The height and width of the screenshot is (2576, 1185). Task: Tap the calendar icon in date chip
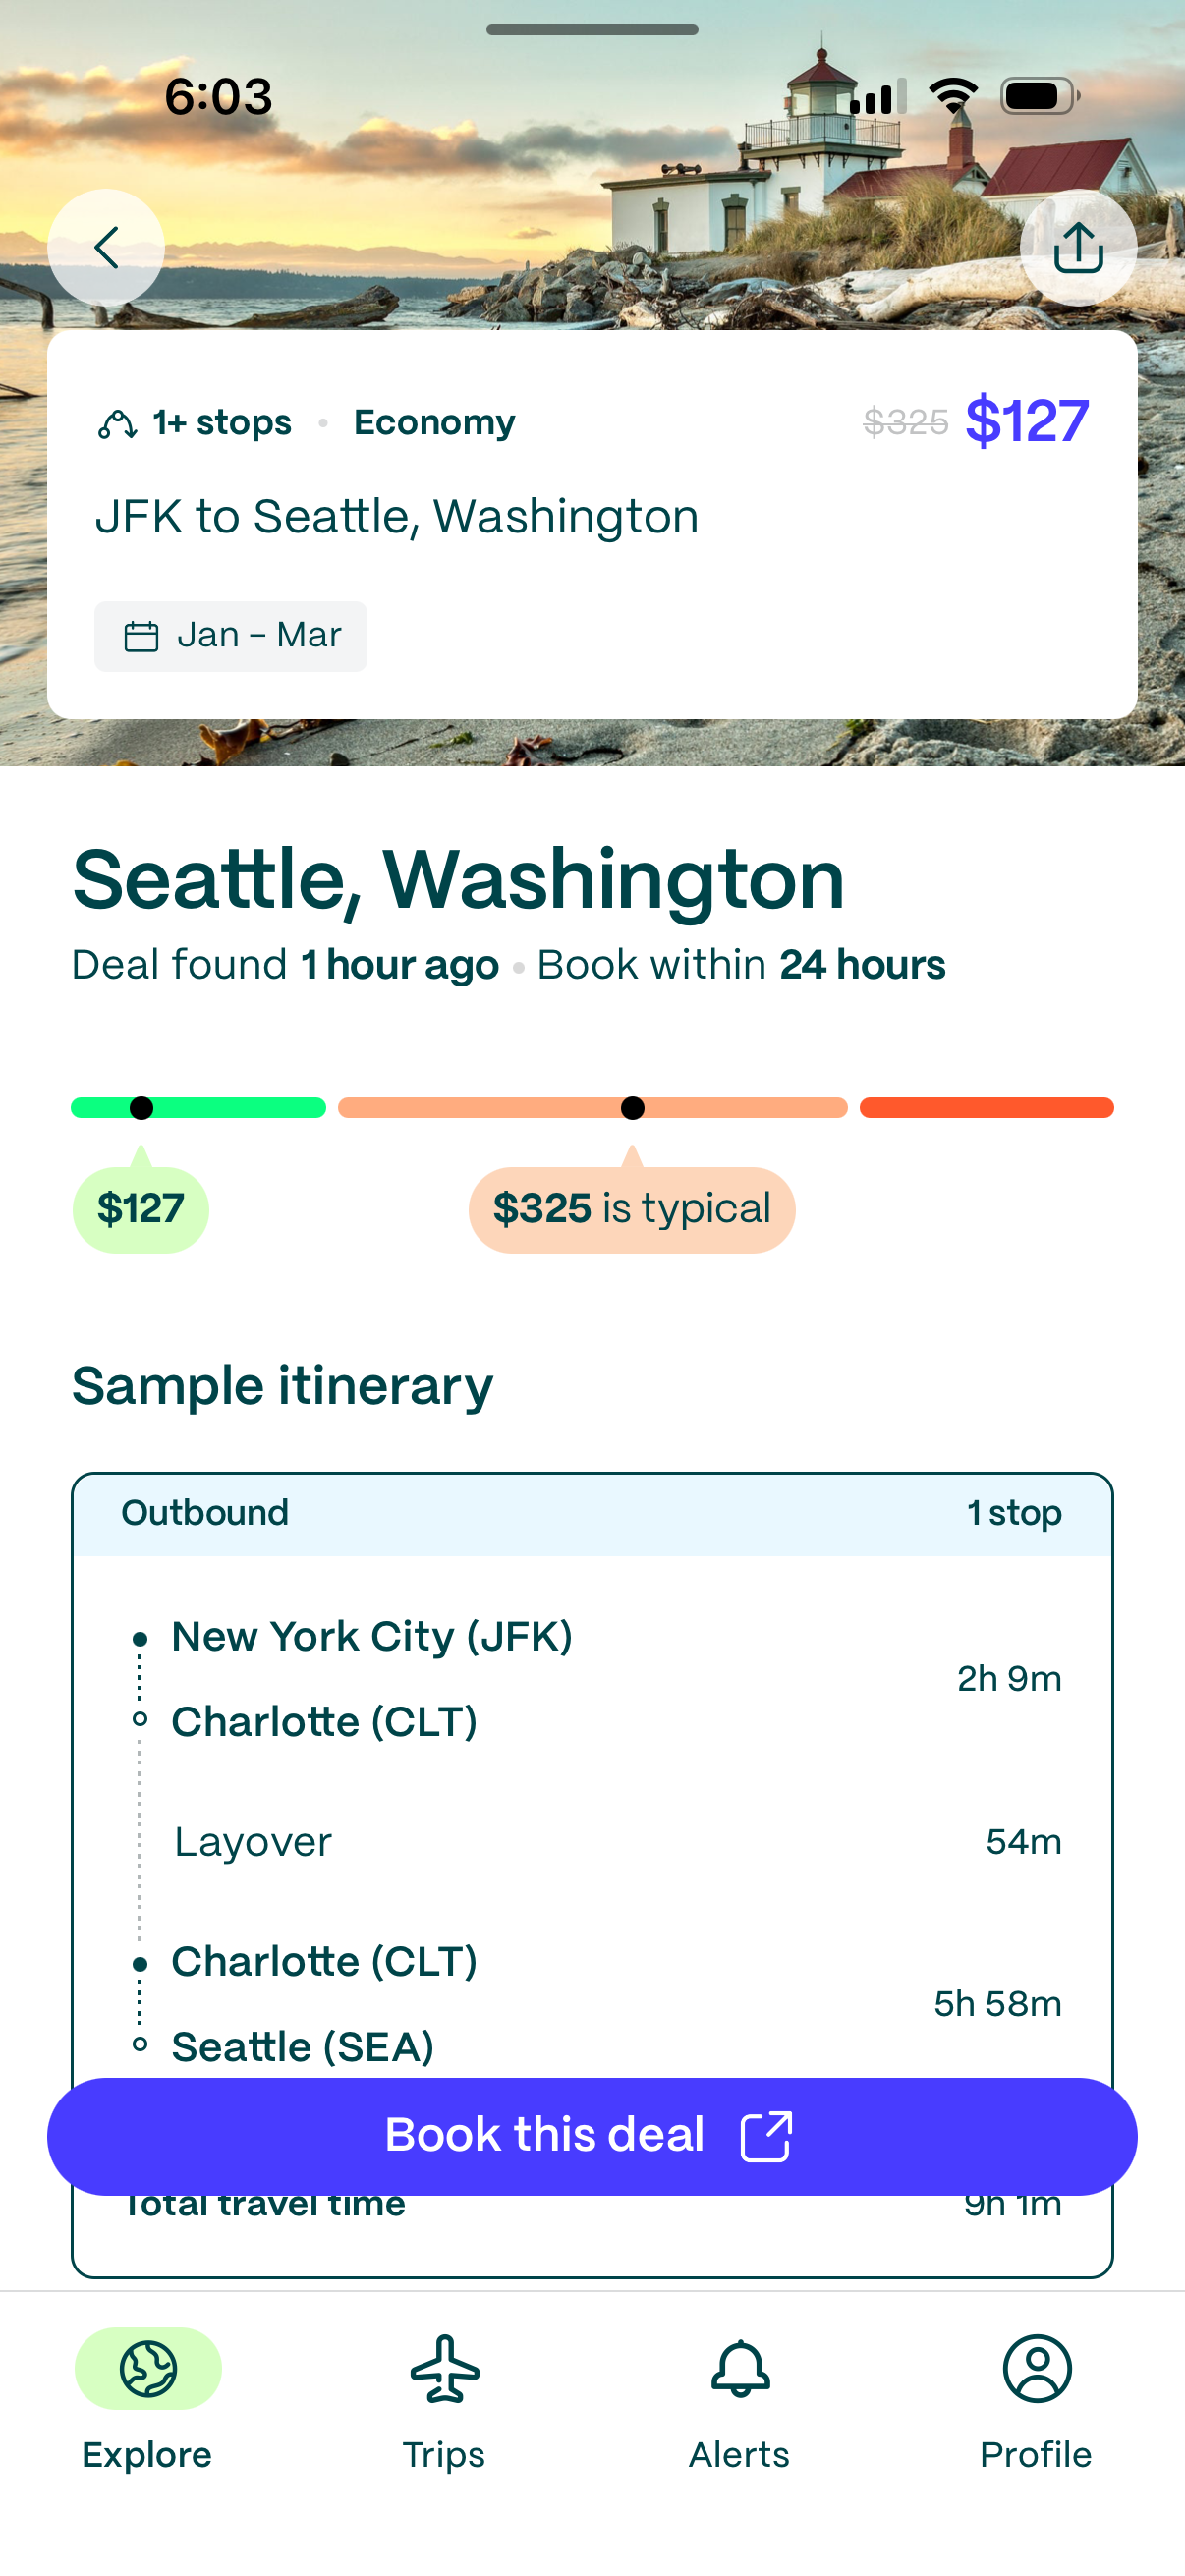point(141,636)
